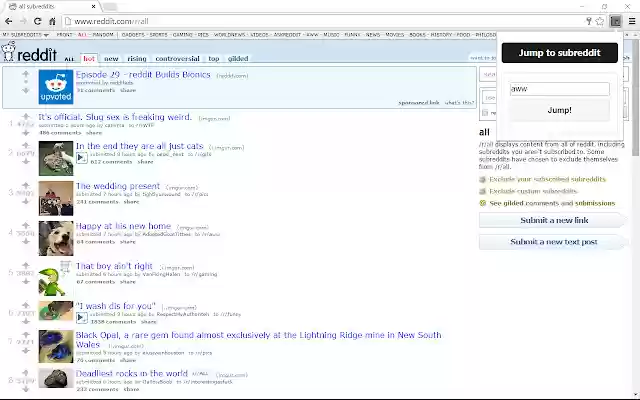Upvote the Black Opal post
The image size is (640, 400).
tap(26, 334)
